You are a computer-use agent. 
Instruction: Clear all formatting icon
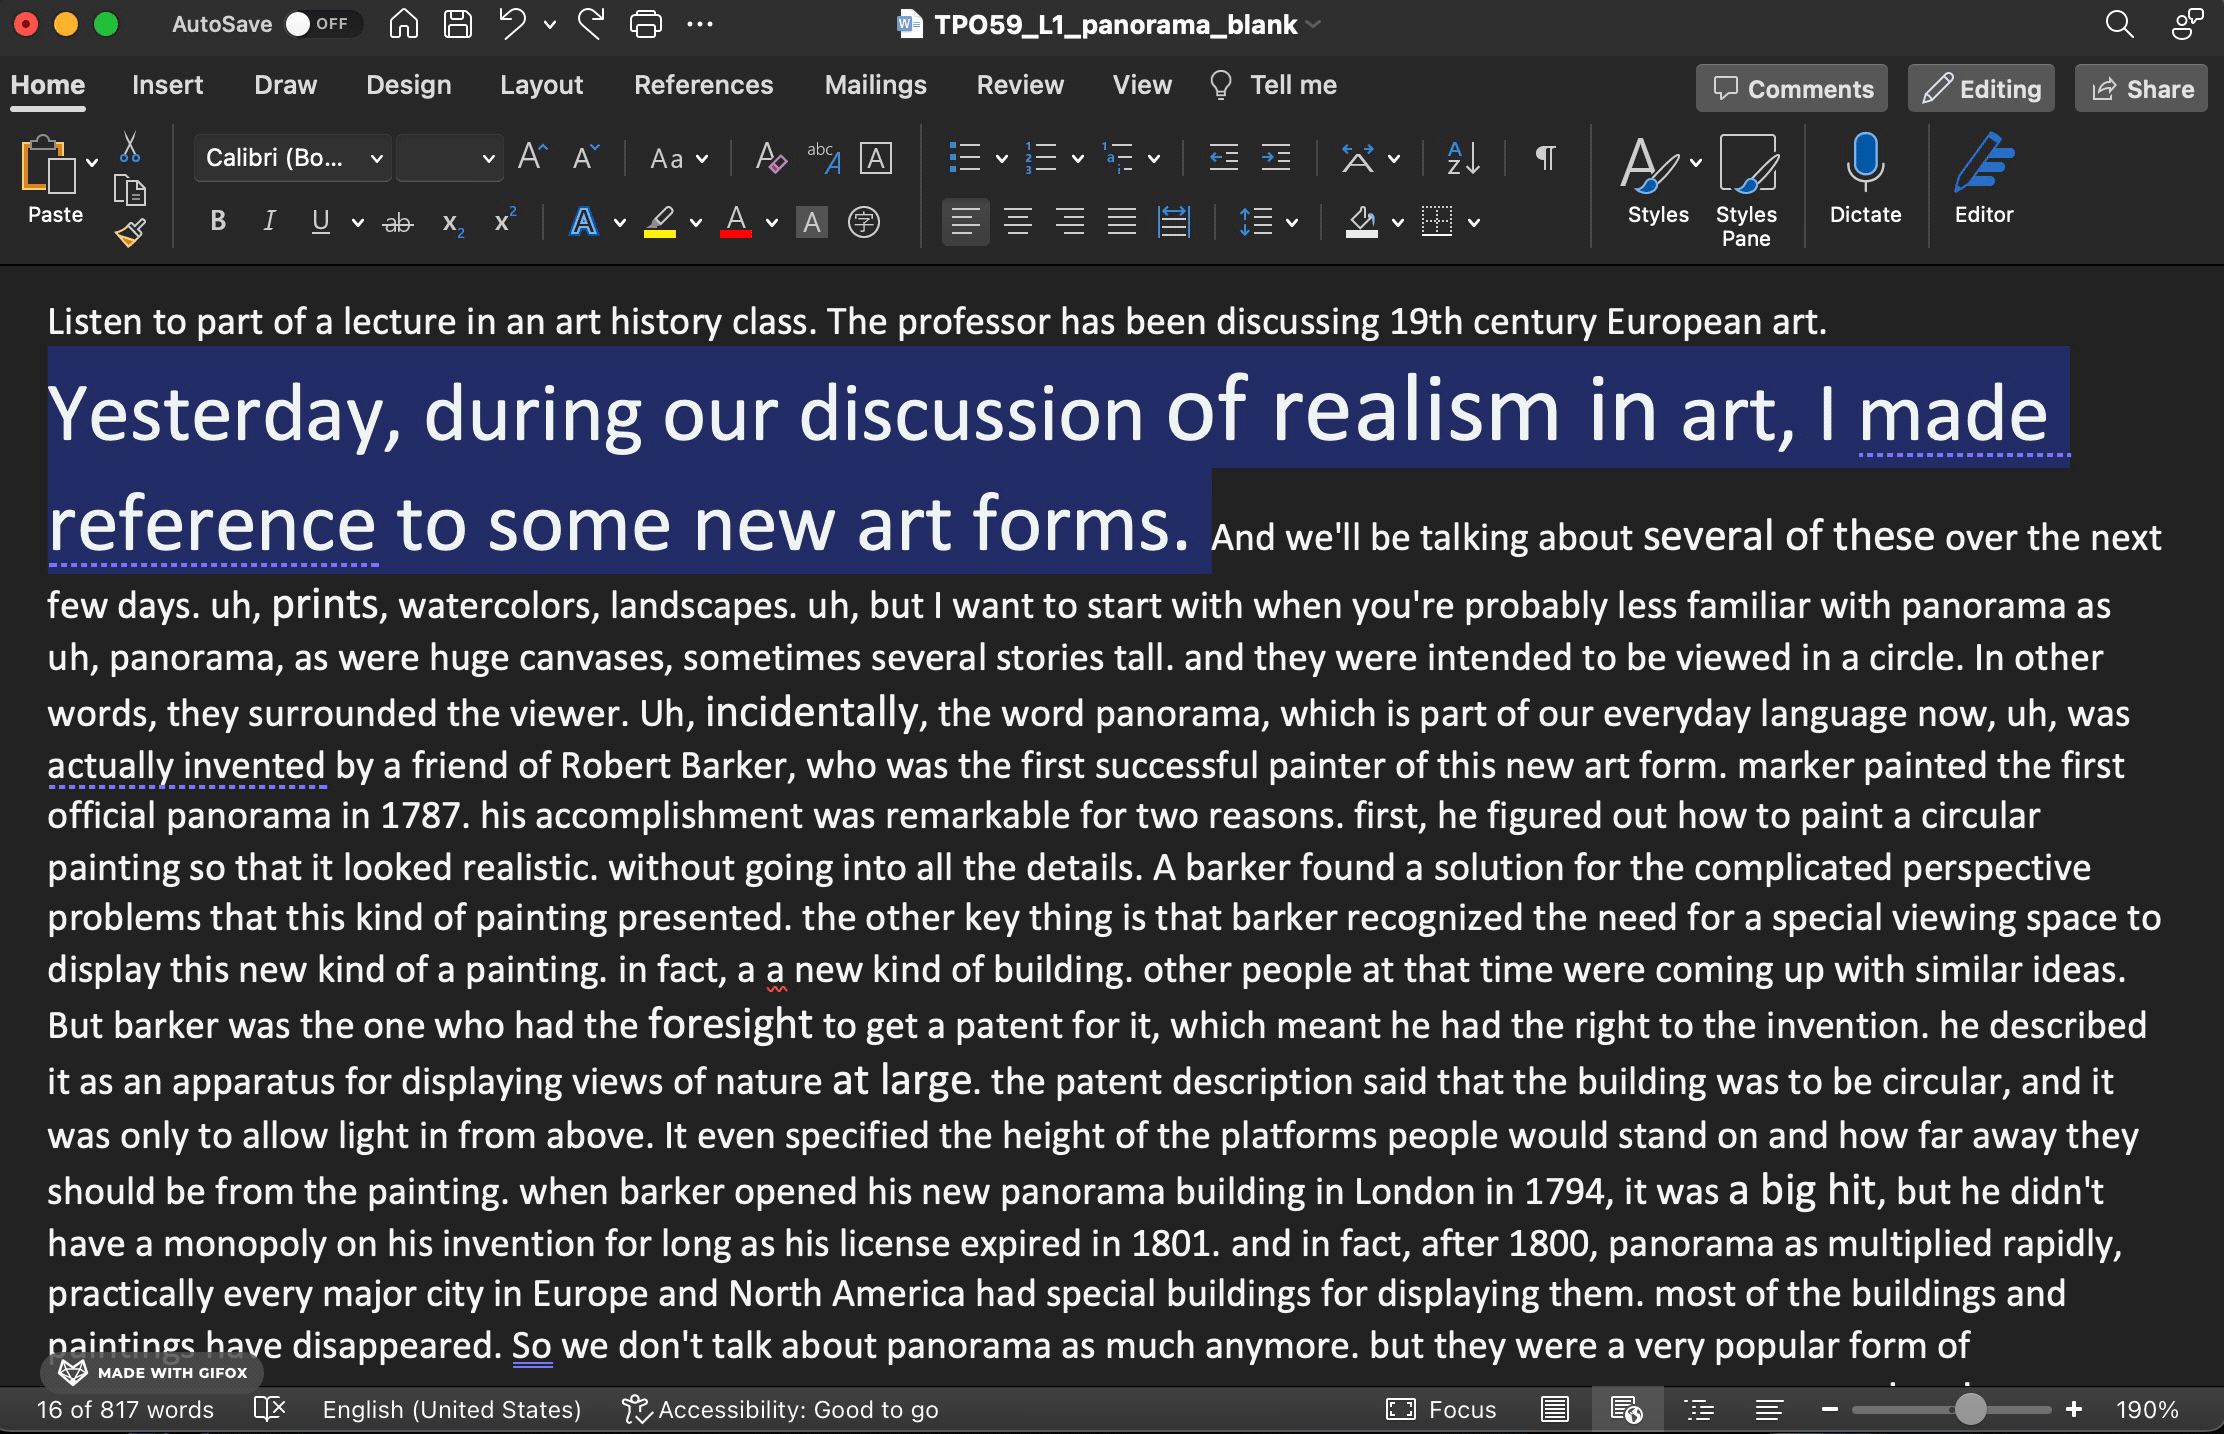[x=770, y=158]
